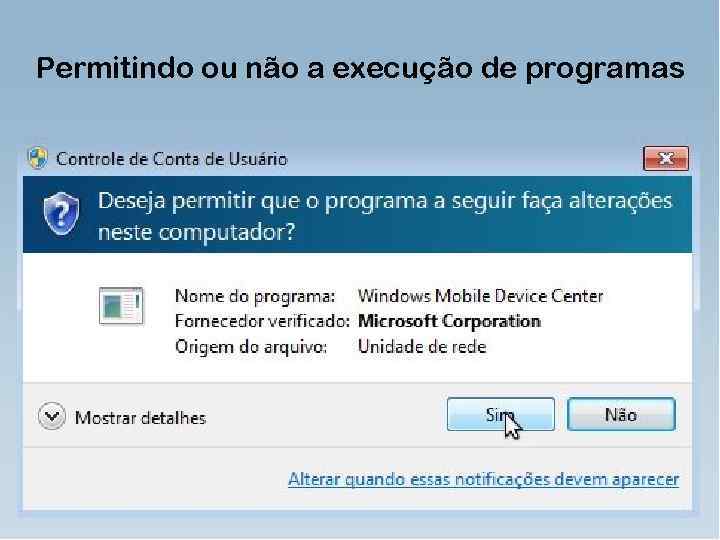Click the 'neste computador?' line in the banner
The height and width of the screenshot is (540, 720).
click(197, 232)
